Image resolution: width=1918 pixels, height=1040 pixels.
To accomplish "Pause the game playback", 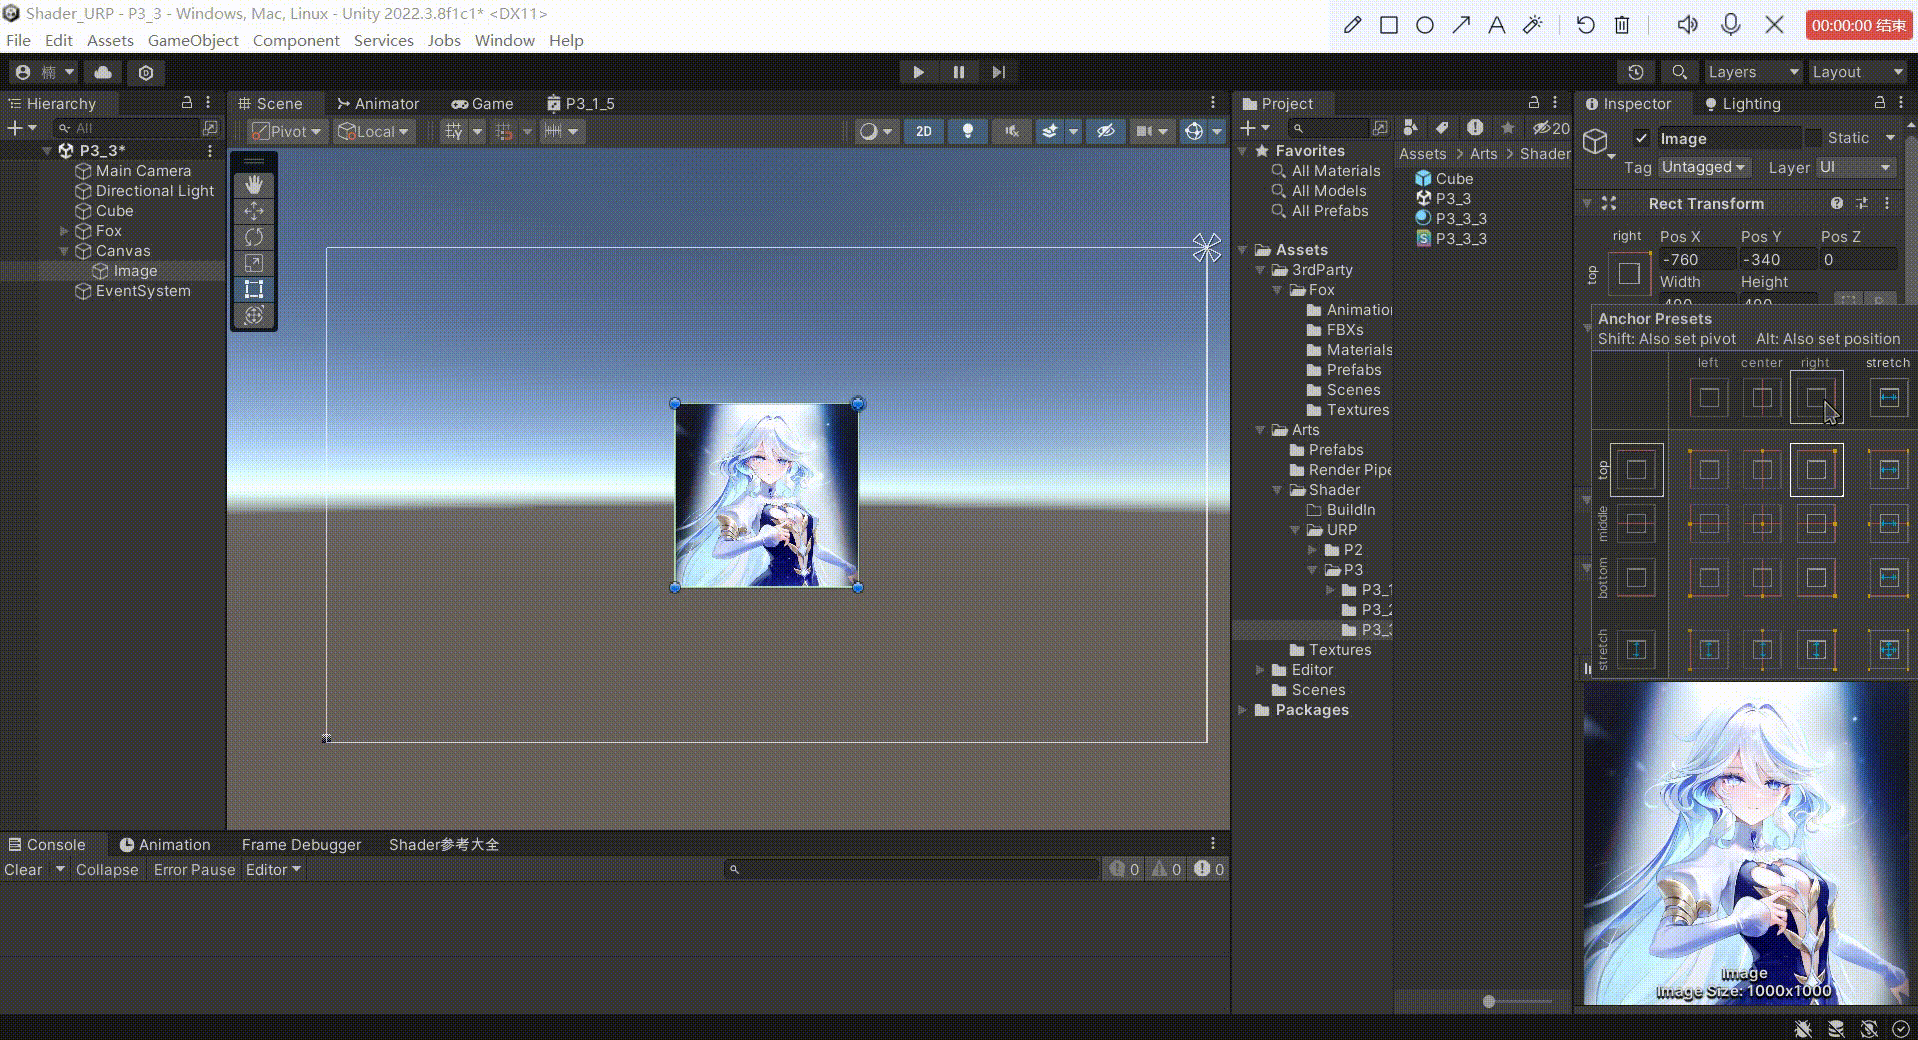I will pos(958,72).
